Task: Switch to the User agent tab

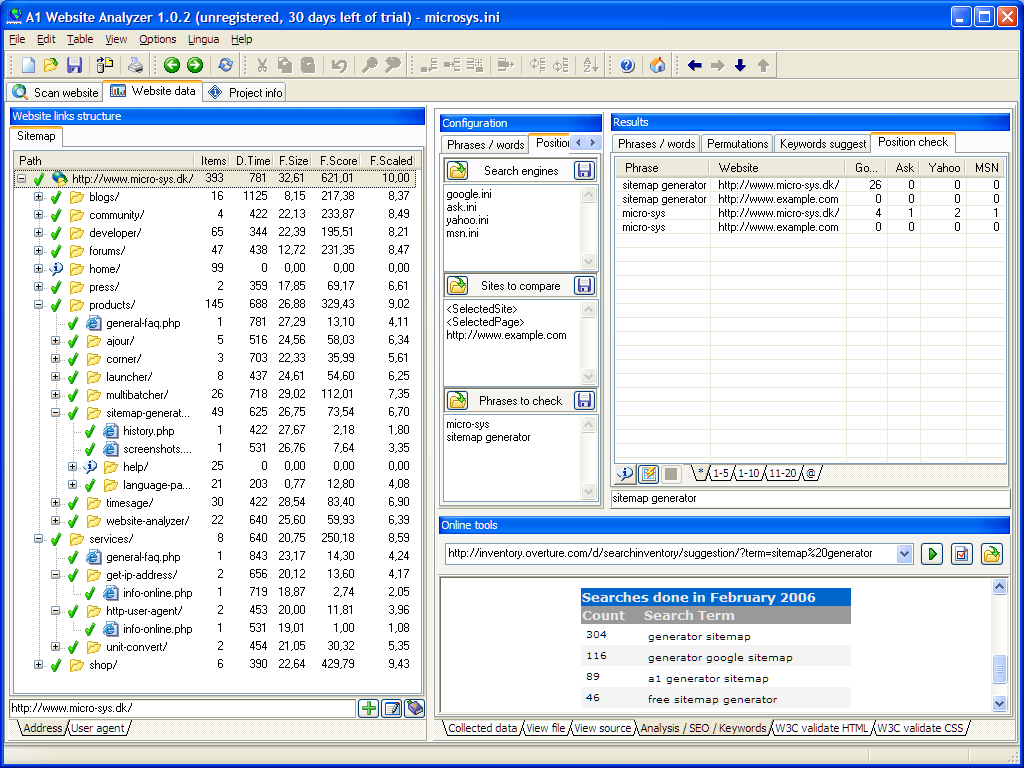Action: [x=97, y=728]
